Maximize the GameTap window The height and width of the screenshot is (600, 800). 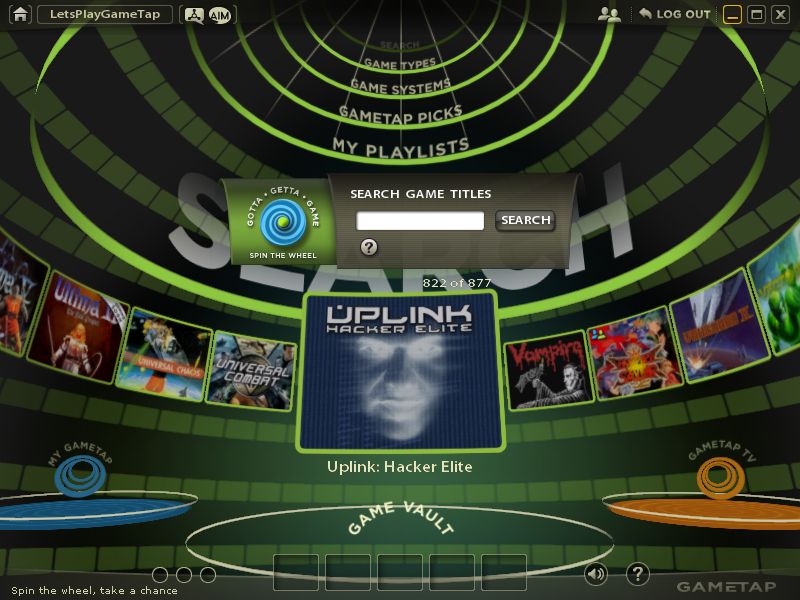757,14
